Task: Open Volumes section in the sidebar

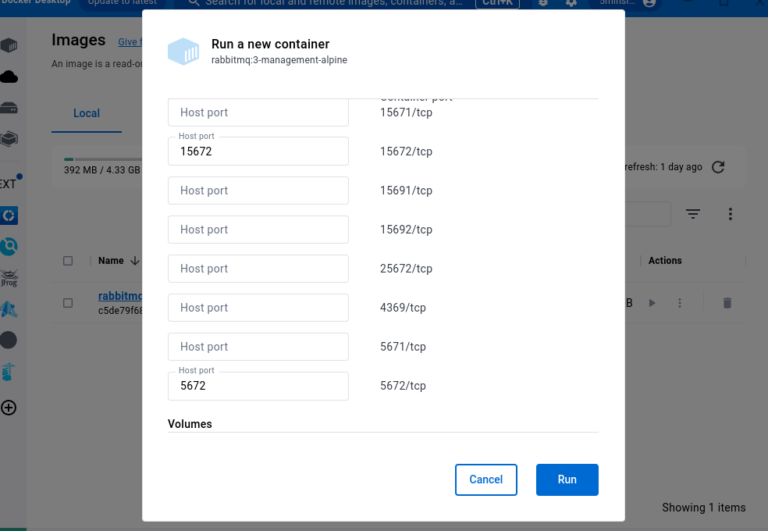Action: click(x=9, y=108)
